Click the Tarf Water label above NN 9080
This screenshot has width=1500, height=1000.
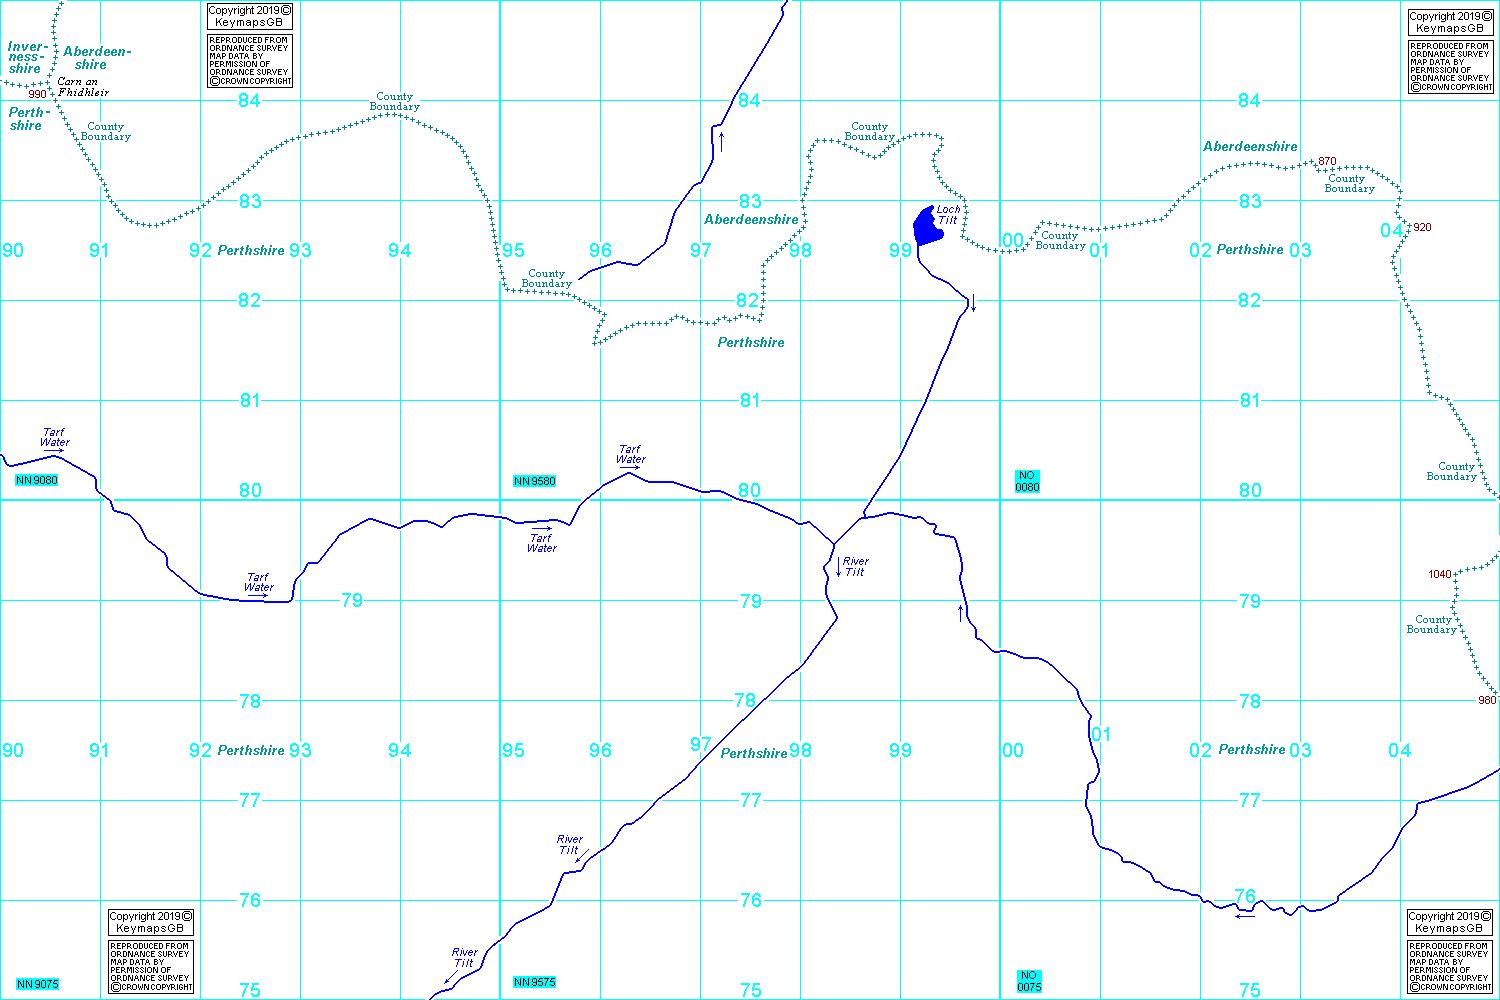(55, 437)
